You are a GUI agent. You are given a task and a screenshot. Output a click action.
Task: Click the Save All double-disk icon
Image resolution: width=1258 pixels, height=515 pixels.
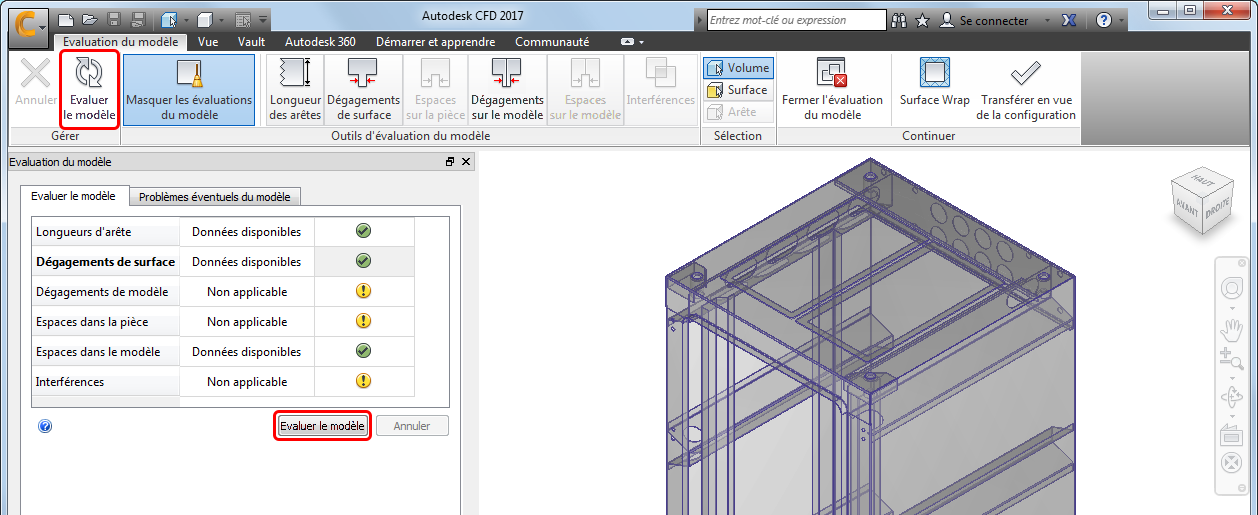click(x=138, y=19)
